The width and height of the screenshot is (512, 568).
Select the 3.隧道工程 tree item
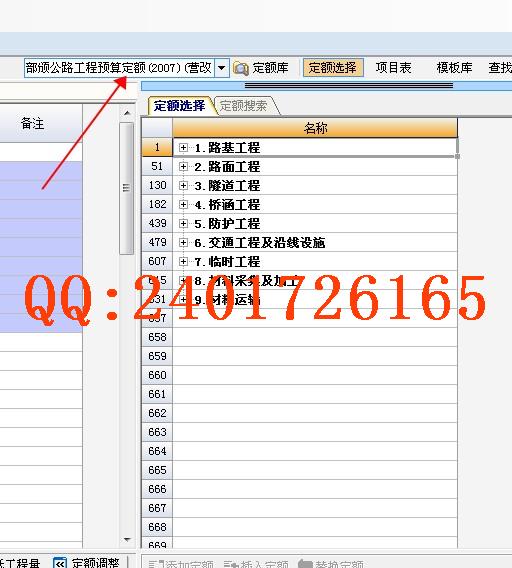(228, 185)
